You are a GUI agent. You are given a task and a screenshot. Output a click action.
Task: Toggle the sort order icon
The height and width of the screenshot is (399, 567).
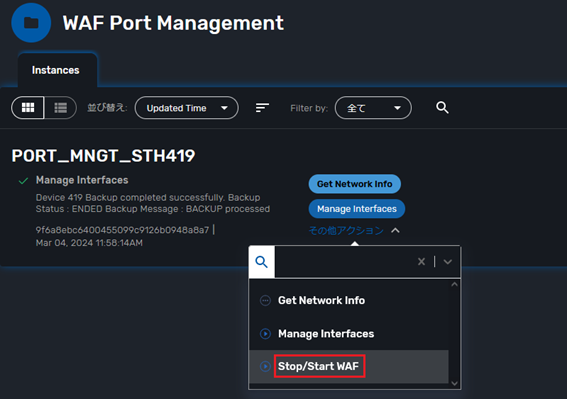pos(262,107)
